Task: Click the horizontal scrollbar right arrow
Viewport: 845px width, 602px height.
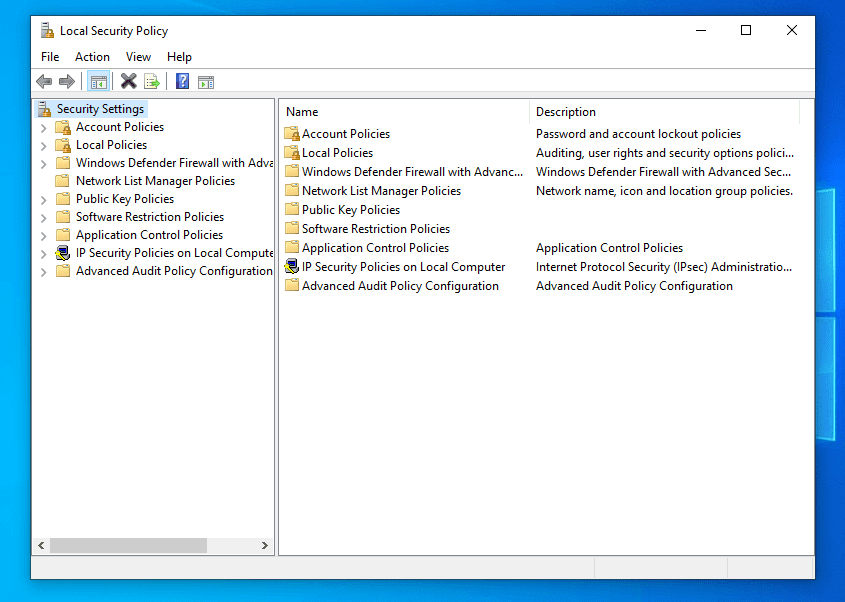Action: coord(265,545)
